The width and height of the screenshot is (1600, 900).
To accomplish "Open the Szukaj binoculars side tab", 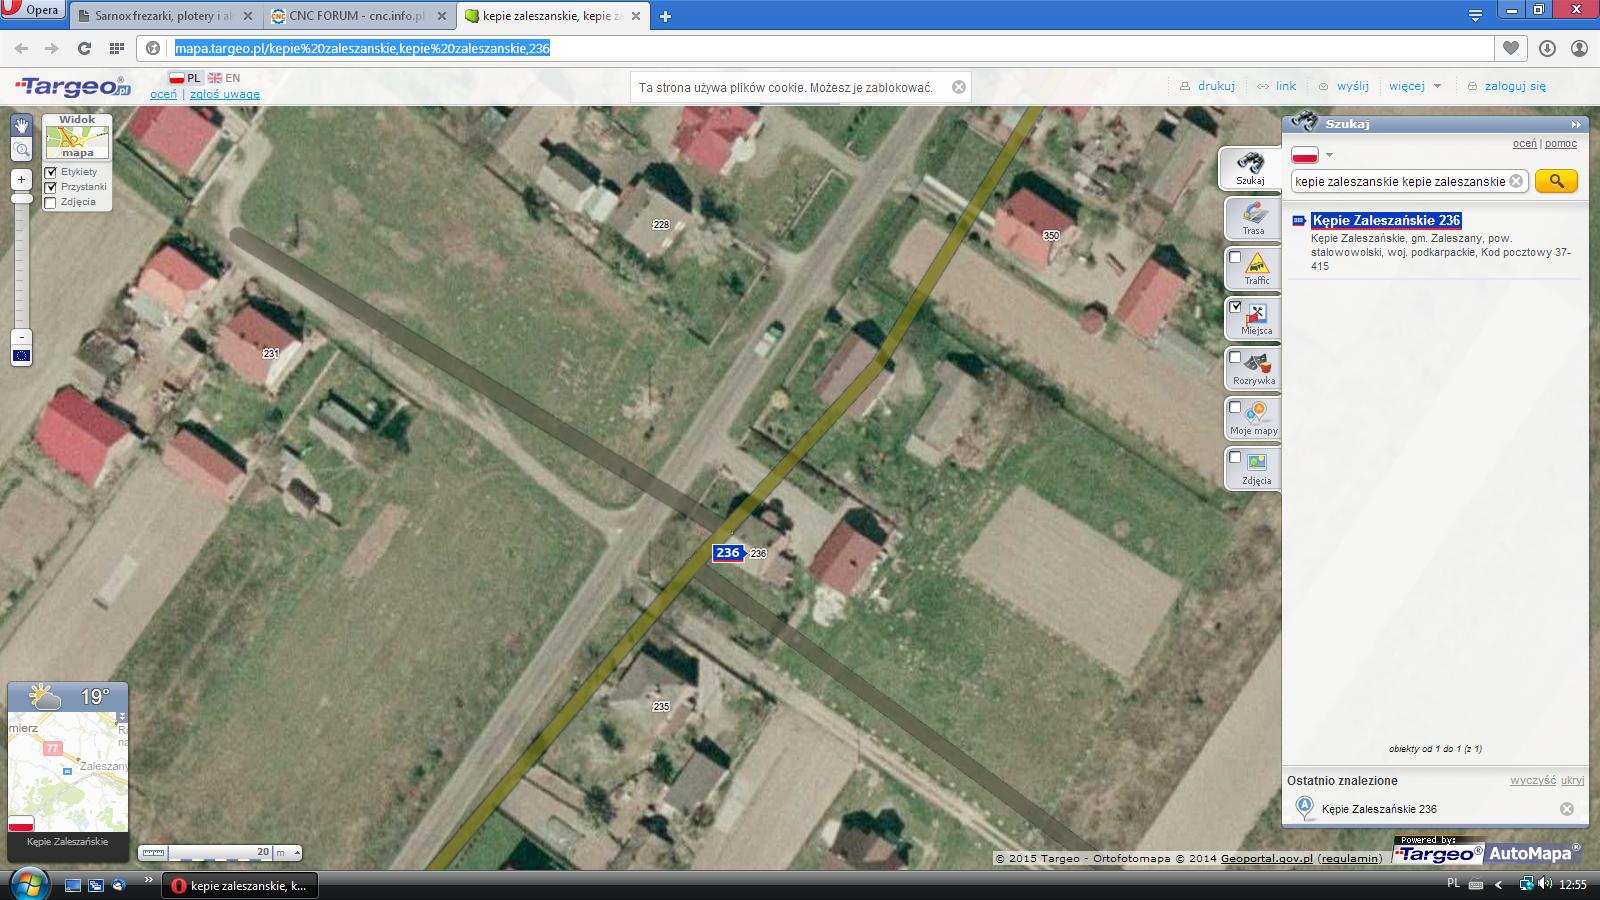I will (x=1250, y=168).
